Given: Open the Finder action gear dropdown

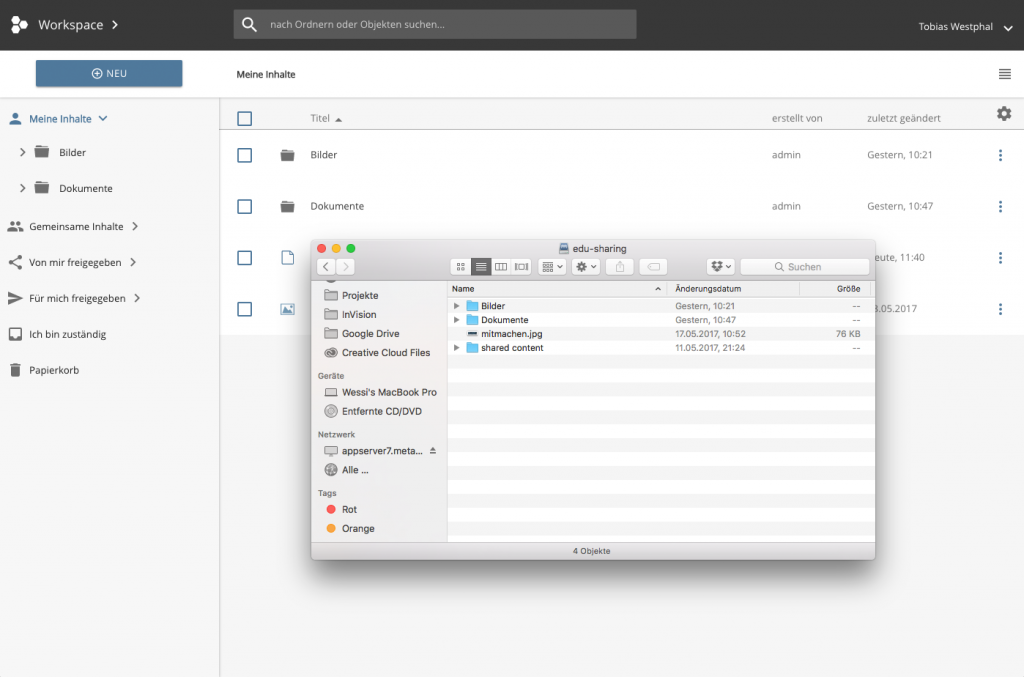Looking at the screenshot, I should [x=585, y=266].
